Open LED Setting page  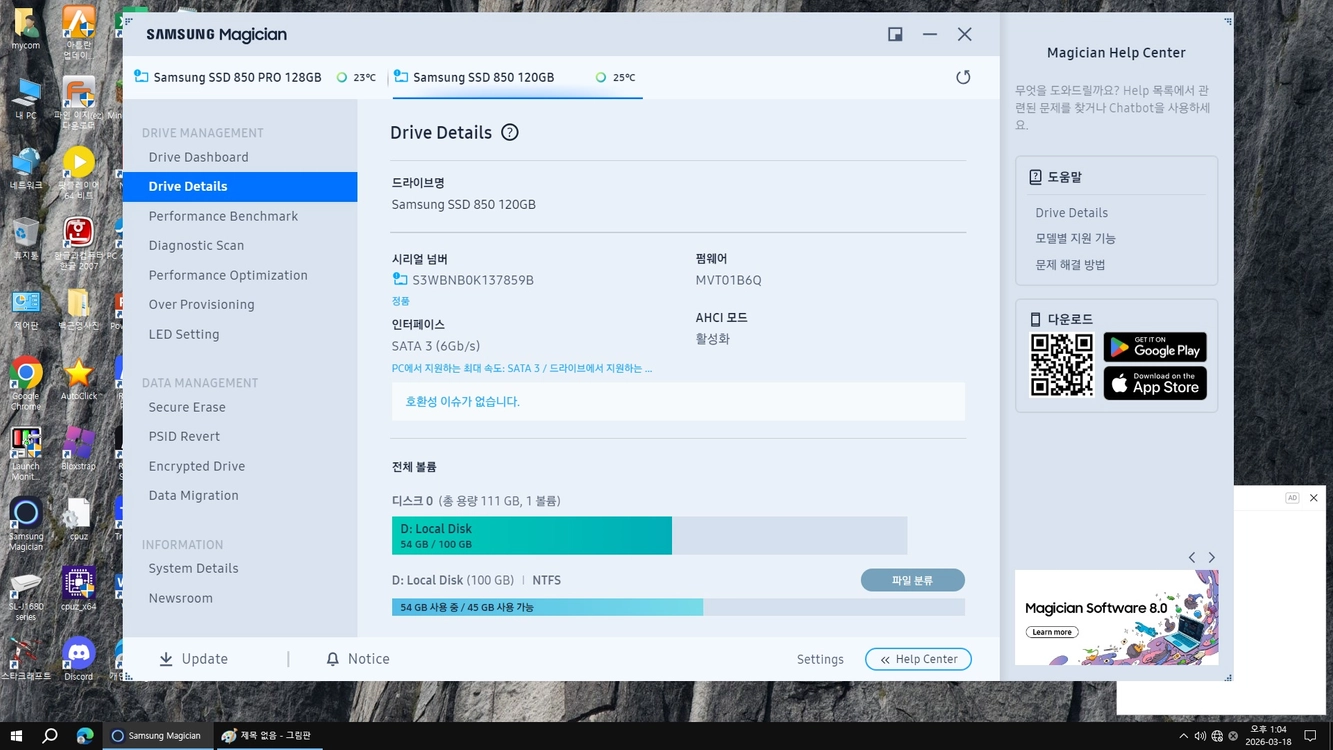coord(184,334)
